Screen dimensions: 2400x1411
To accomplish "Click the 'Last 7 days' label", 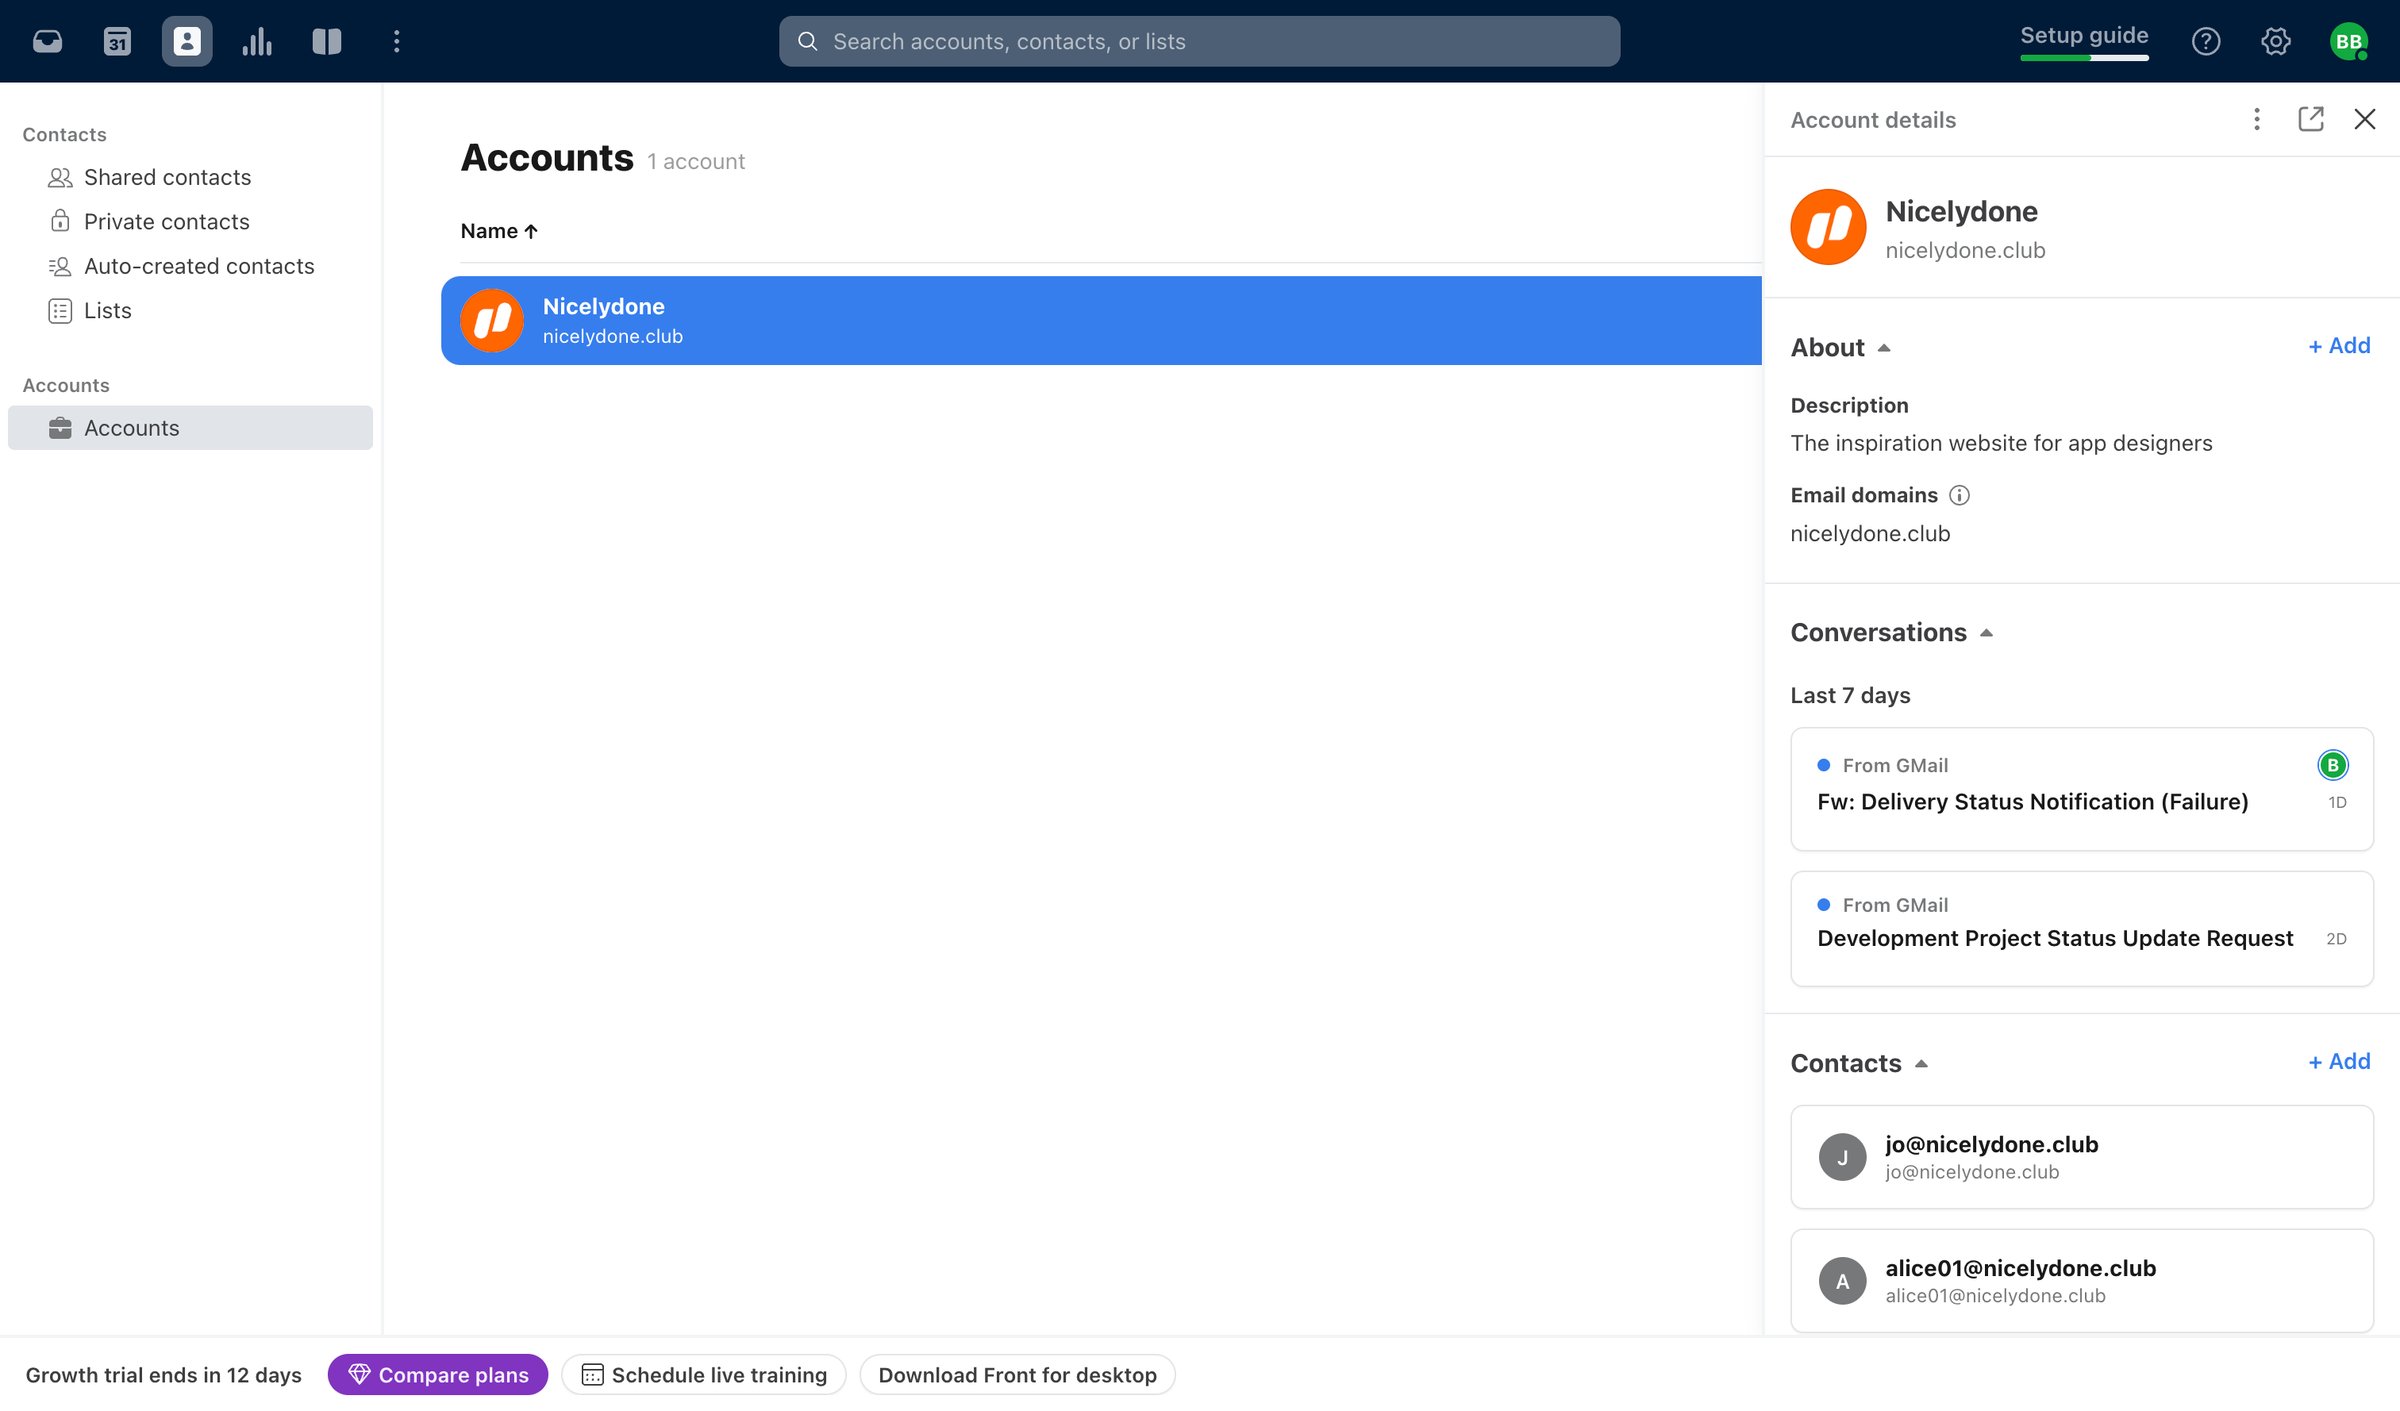I will [1850, 696].
